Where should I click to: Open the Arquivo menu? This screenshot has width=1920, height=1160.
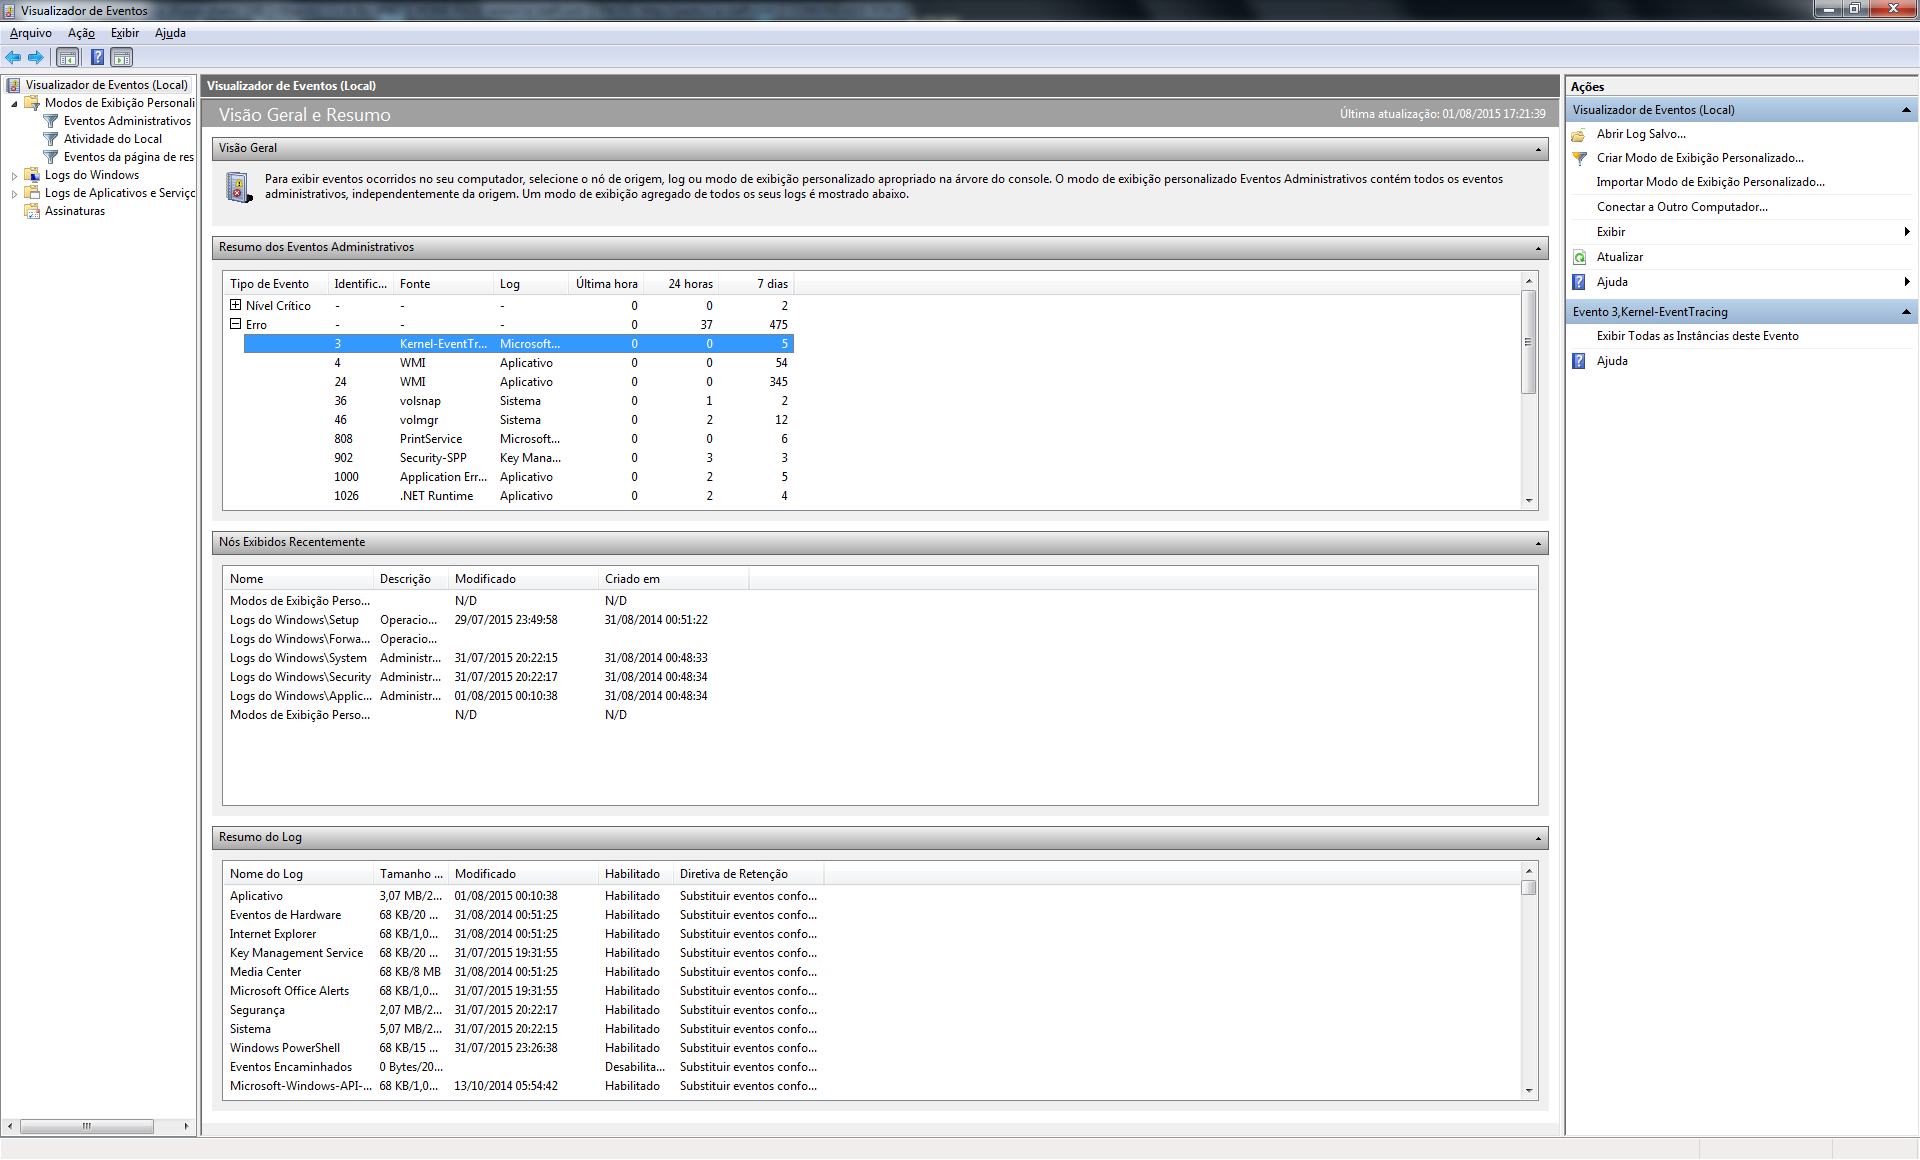click(x=31, y=33)
